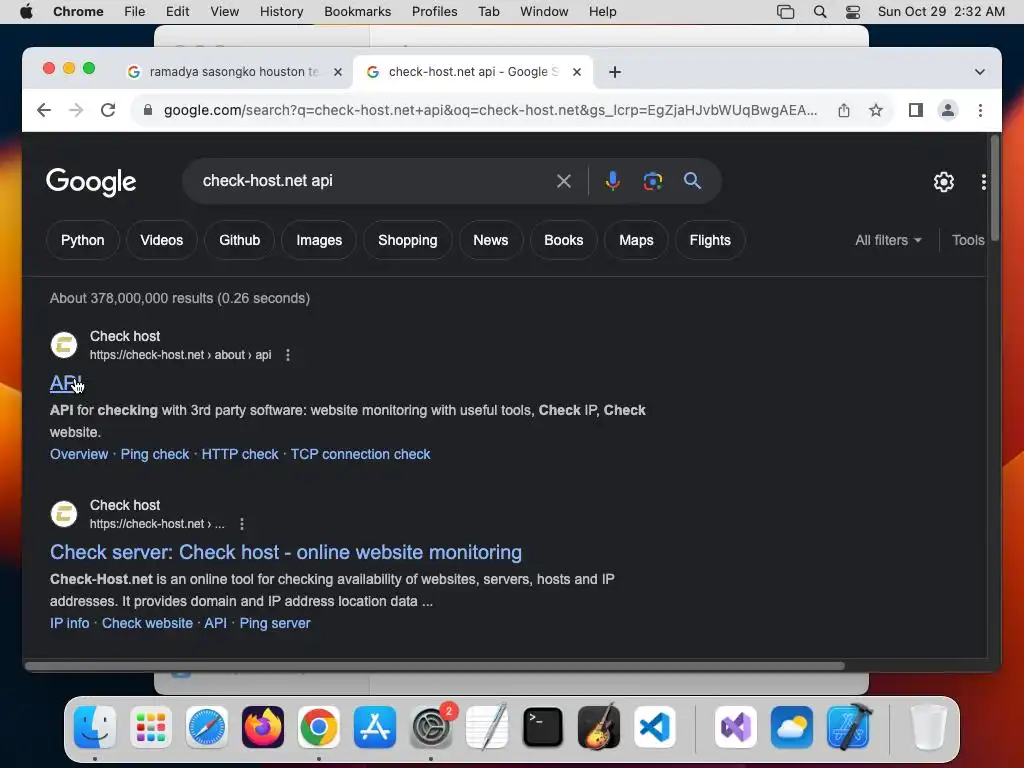Viewport: 1024px width, 768px height.
Task: Open more options for second Check host result
Action: point(242,524)
